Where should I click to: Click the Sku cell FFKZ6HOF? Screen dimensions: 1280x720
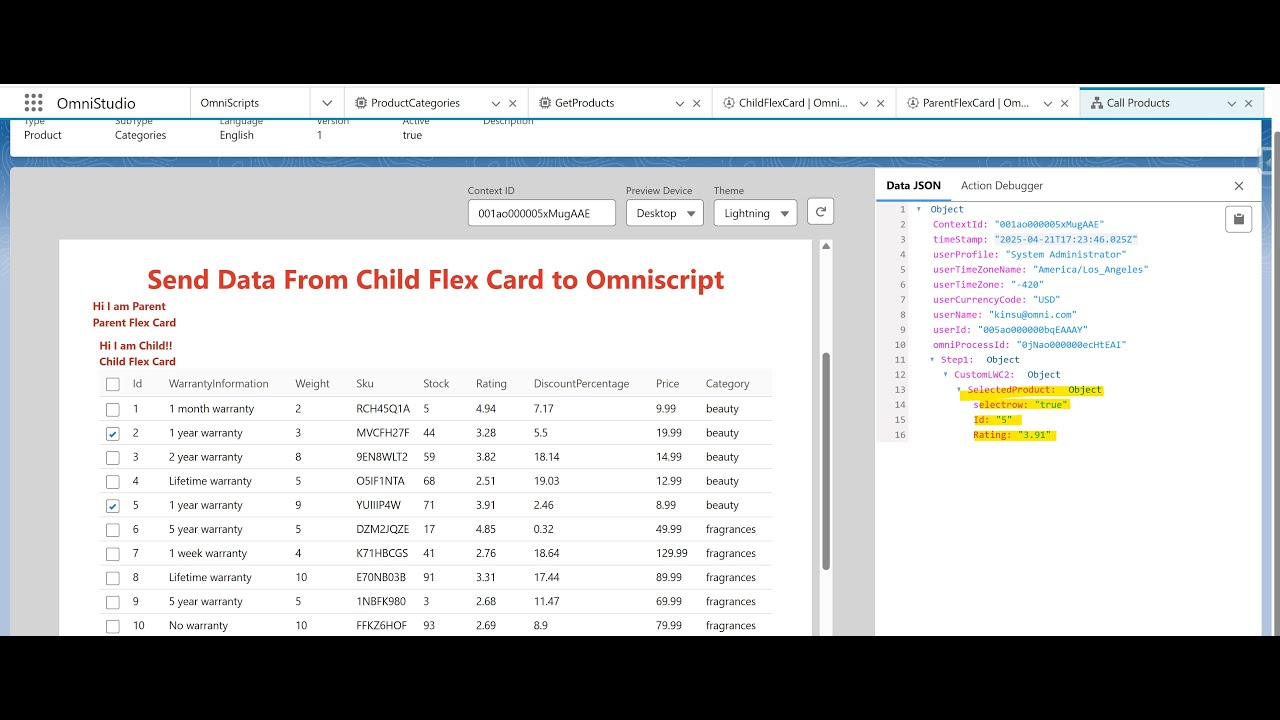[382, 626]
